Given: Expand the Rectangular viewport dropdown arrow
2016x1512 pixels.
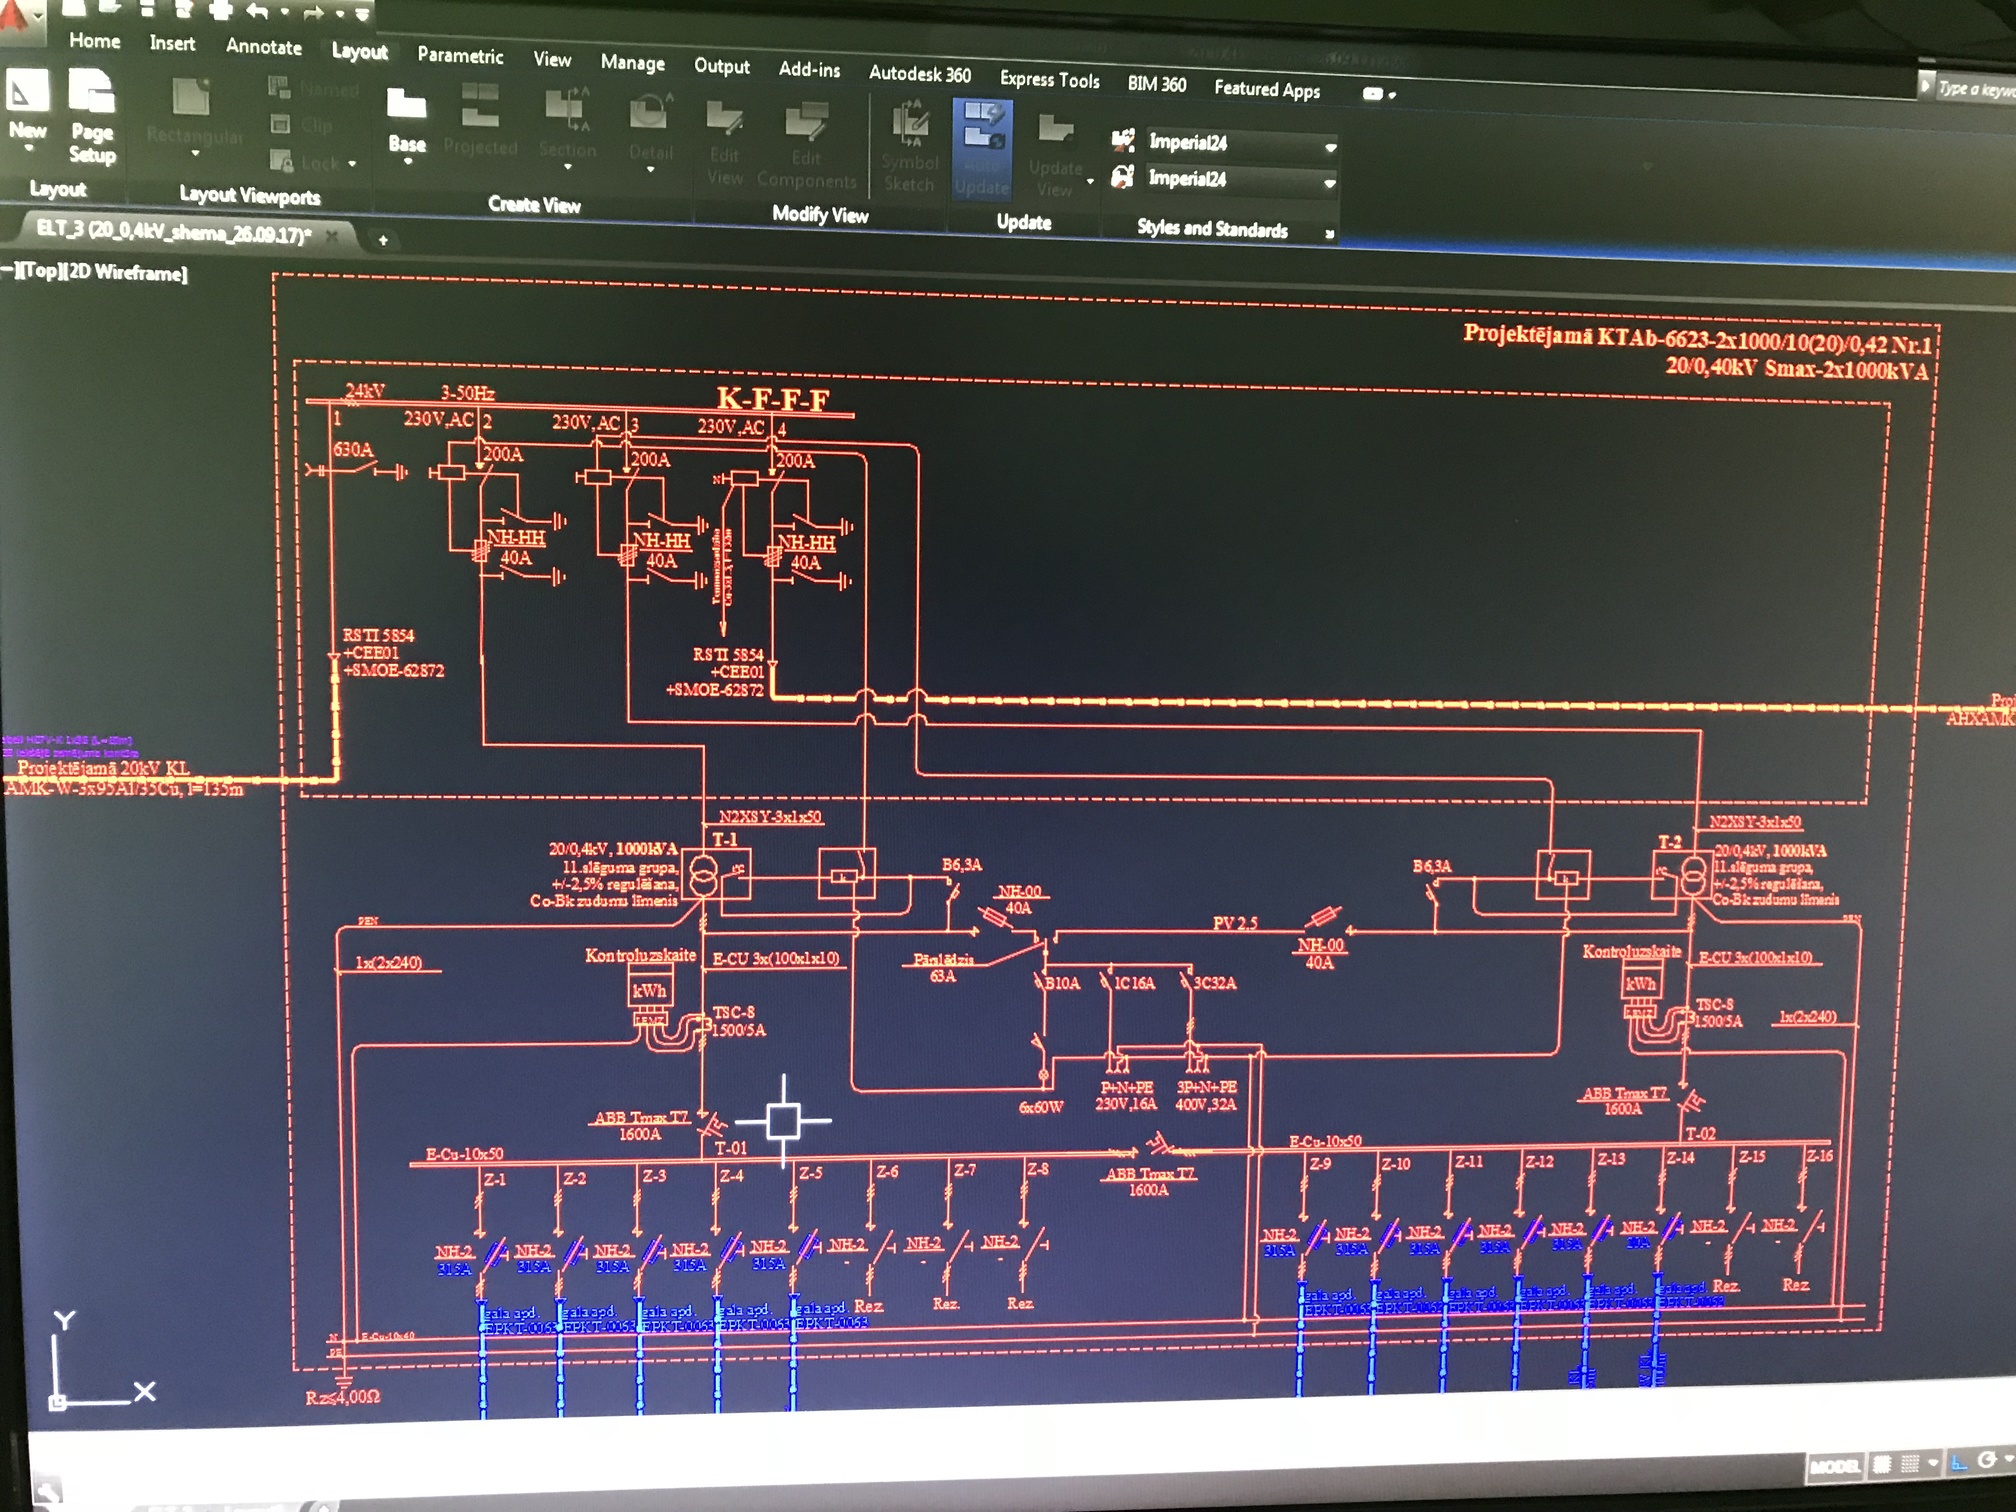Looking at the screenshot, I should (x=195, y=154).
